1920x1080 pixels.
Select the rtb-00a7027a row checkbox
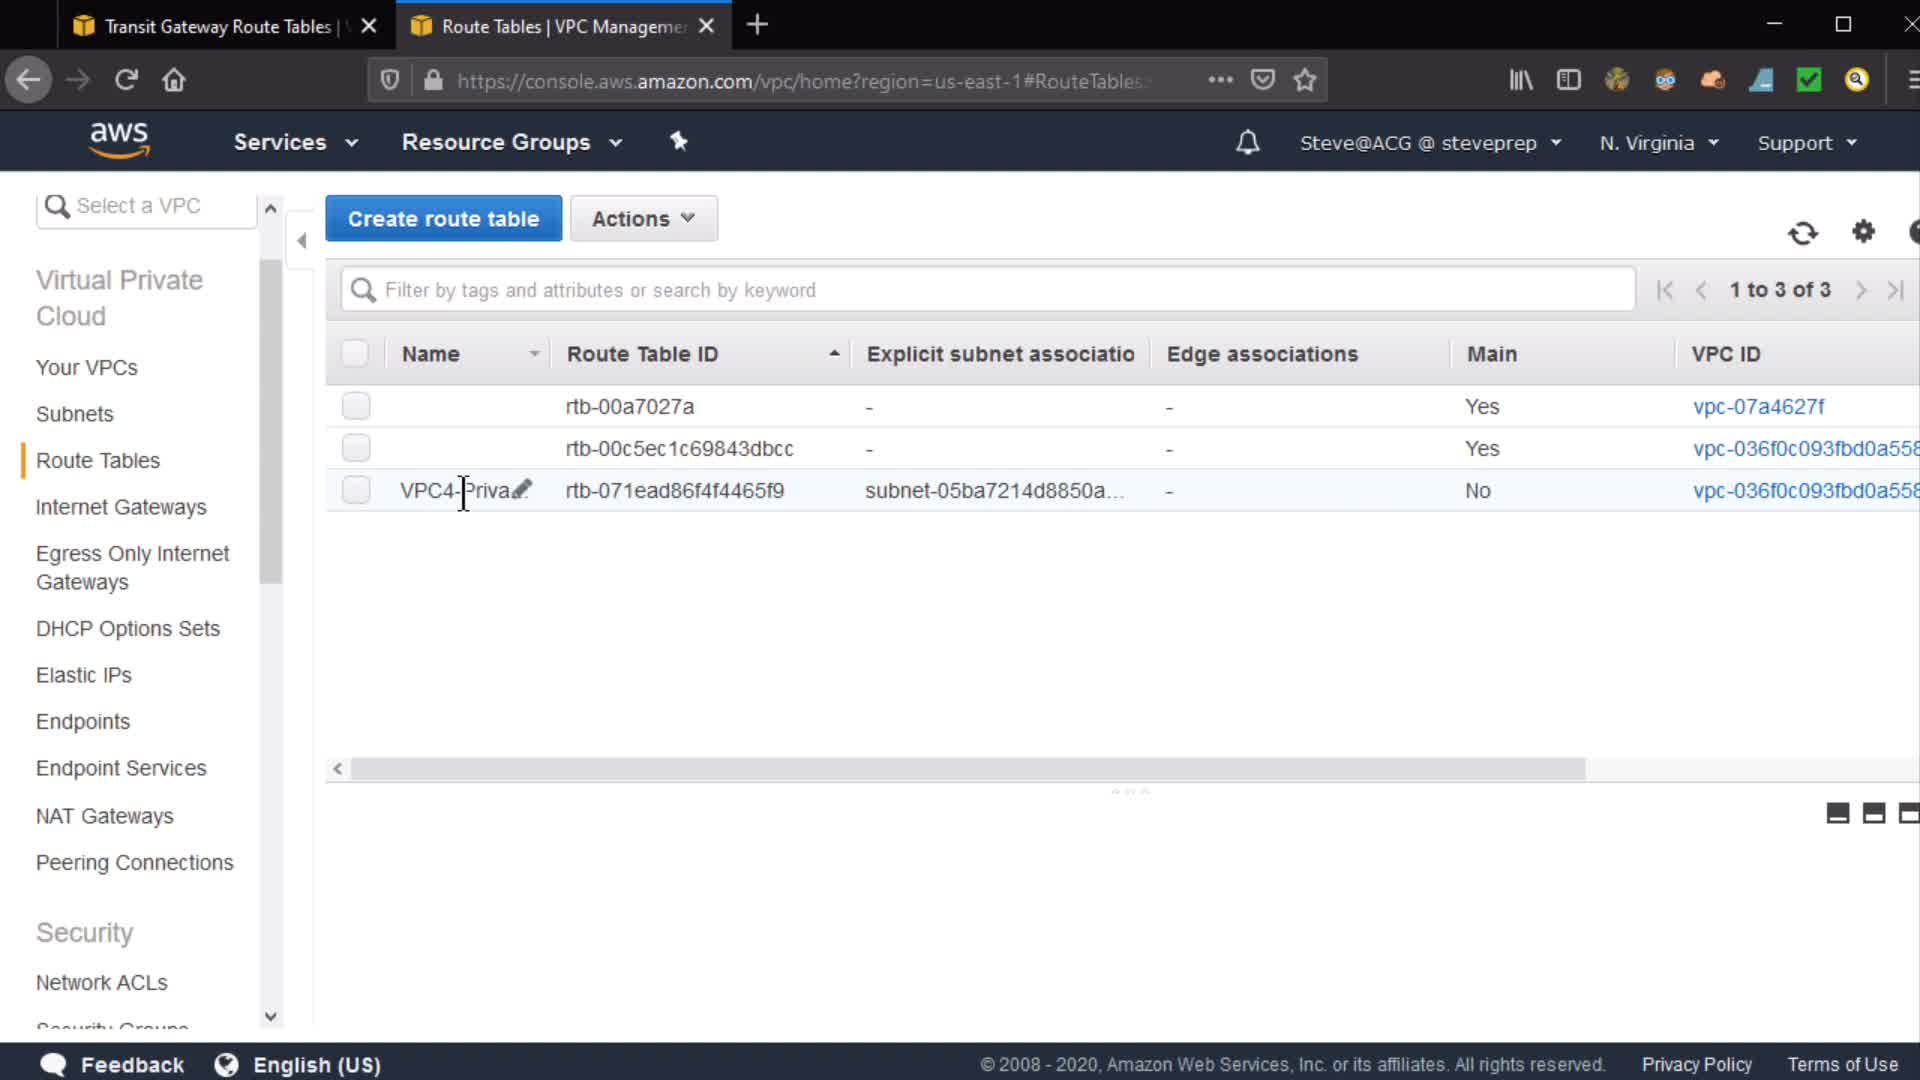pyautogui.click(x=356, y=406)
